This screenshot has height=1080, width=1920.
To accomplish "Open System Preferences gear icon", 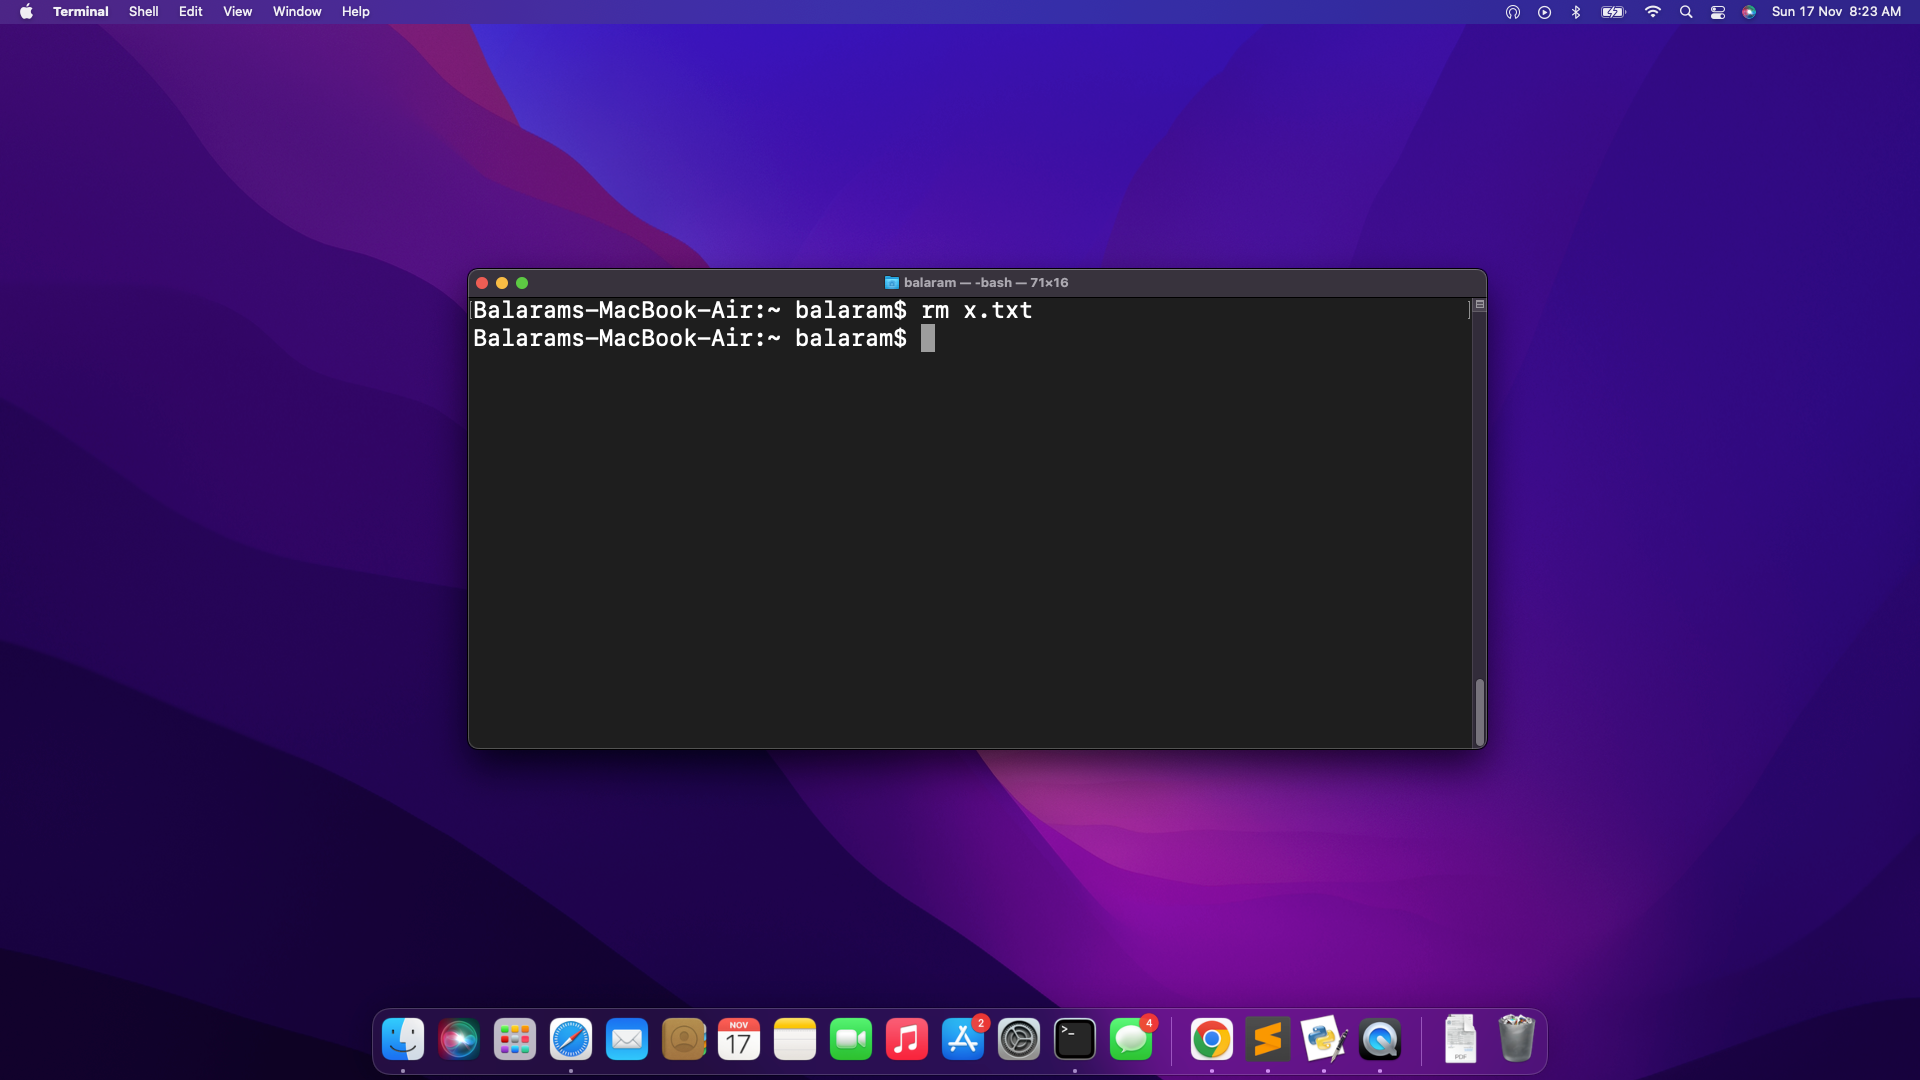I will pyautogui.click(x=1019, y=1040).
